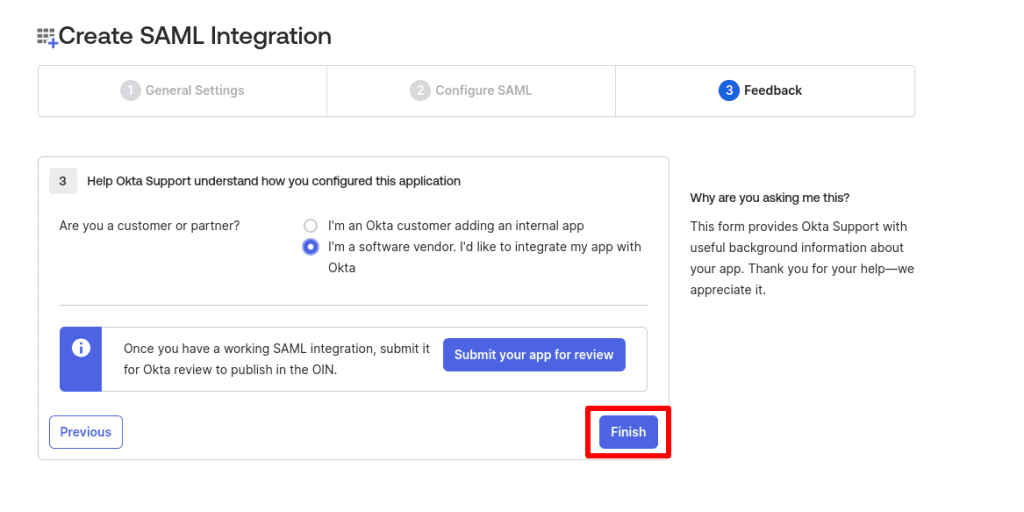Viewport: 1024px width, 512px height.
Task: Click the 'Help Okta Support understand' section title
Action: tap(274, 182)
